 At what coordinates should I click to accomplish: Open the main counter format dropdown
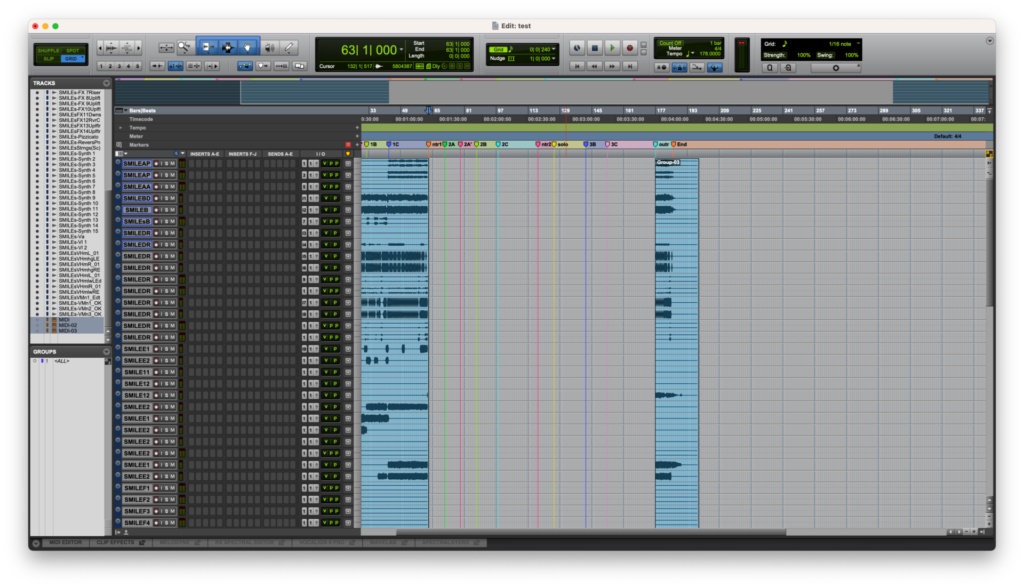(401, 50)
